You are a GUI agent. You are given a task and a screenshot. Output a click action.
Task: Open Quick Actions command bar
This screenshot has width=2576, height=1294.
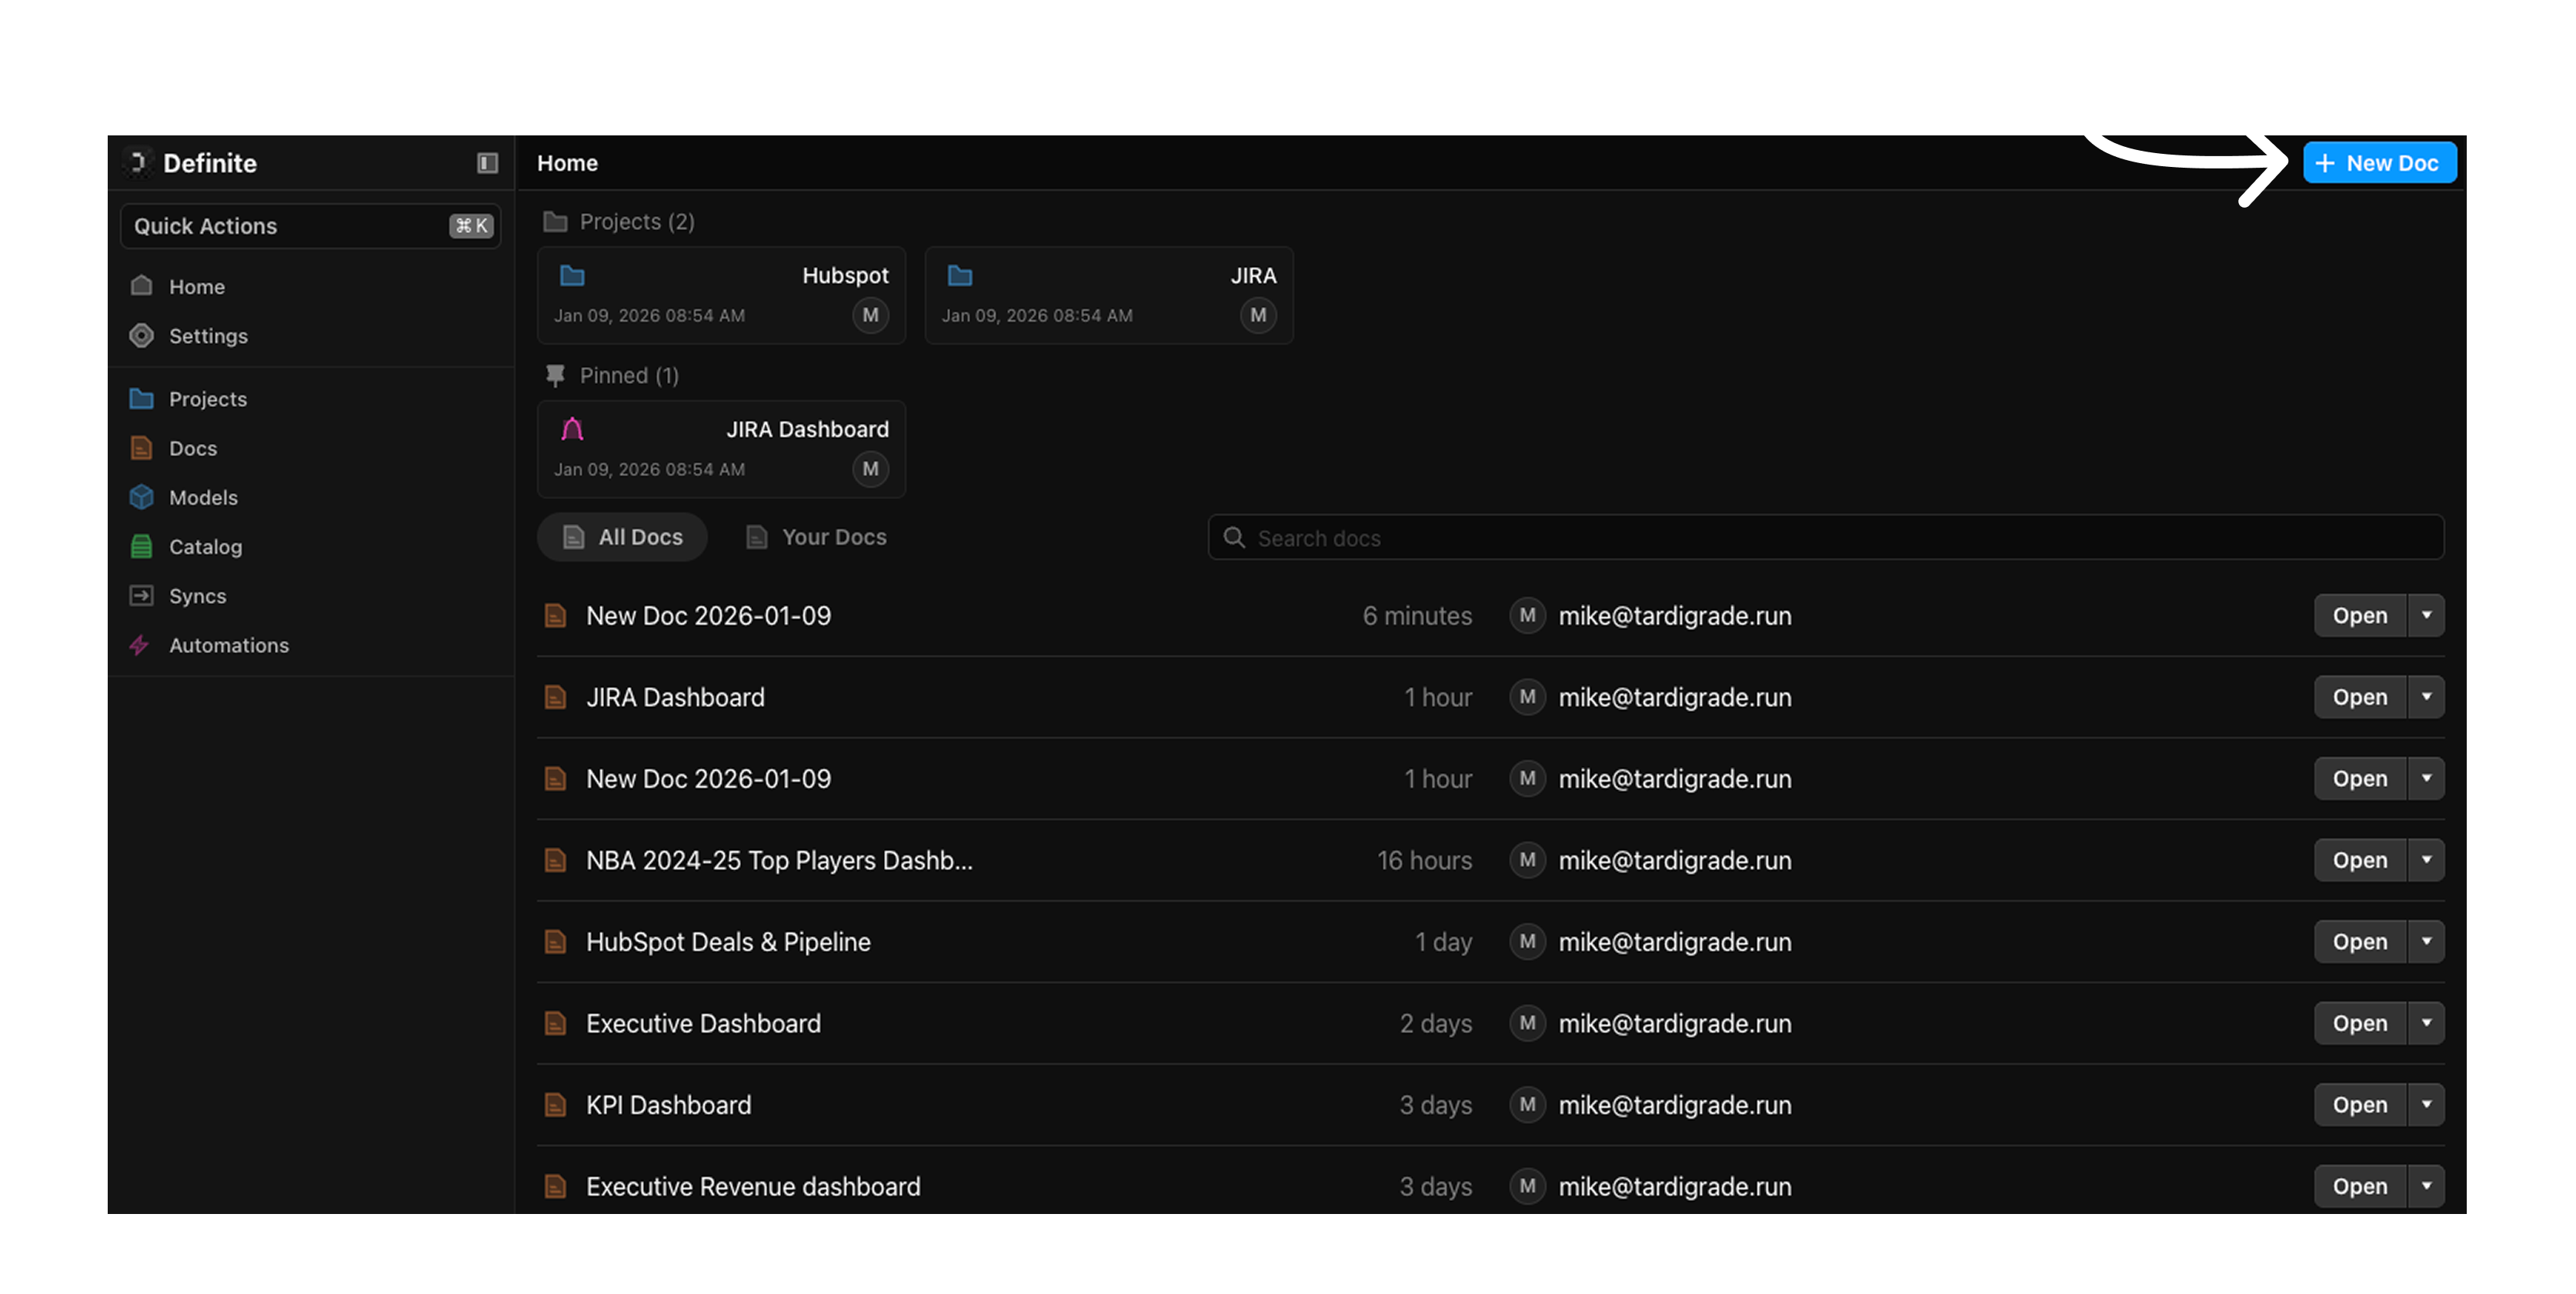(310, 226)
